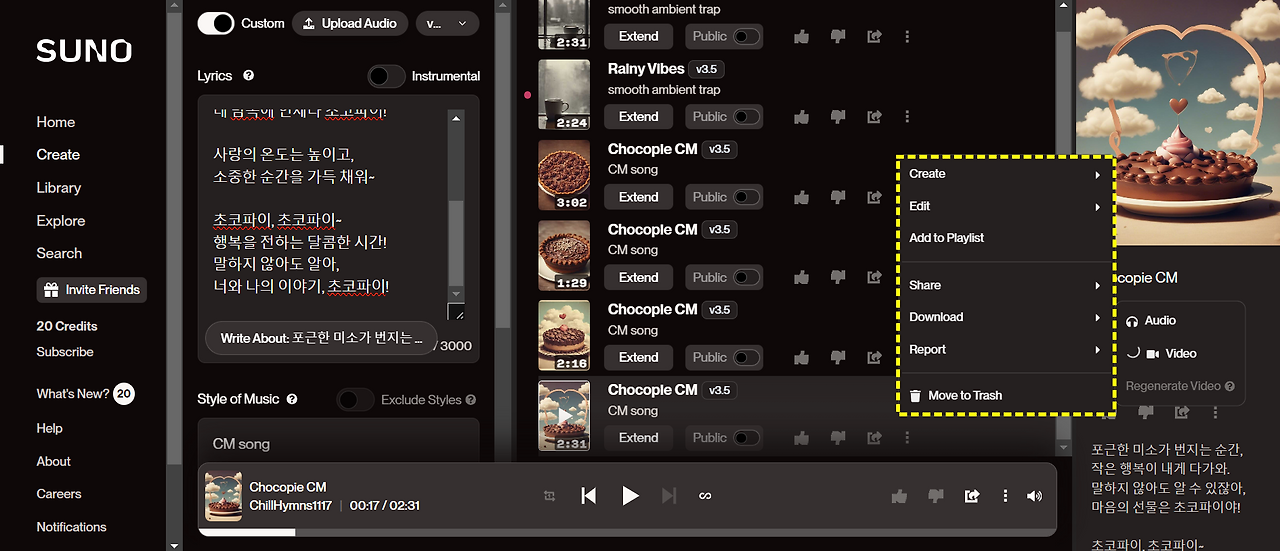Skip to next track
1280x551 pixels.
point(670,496)
